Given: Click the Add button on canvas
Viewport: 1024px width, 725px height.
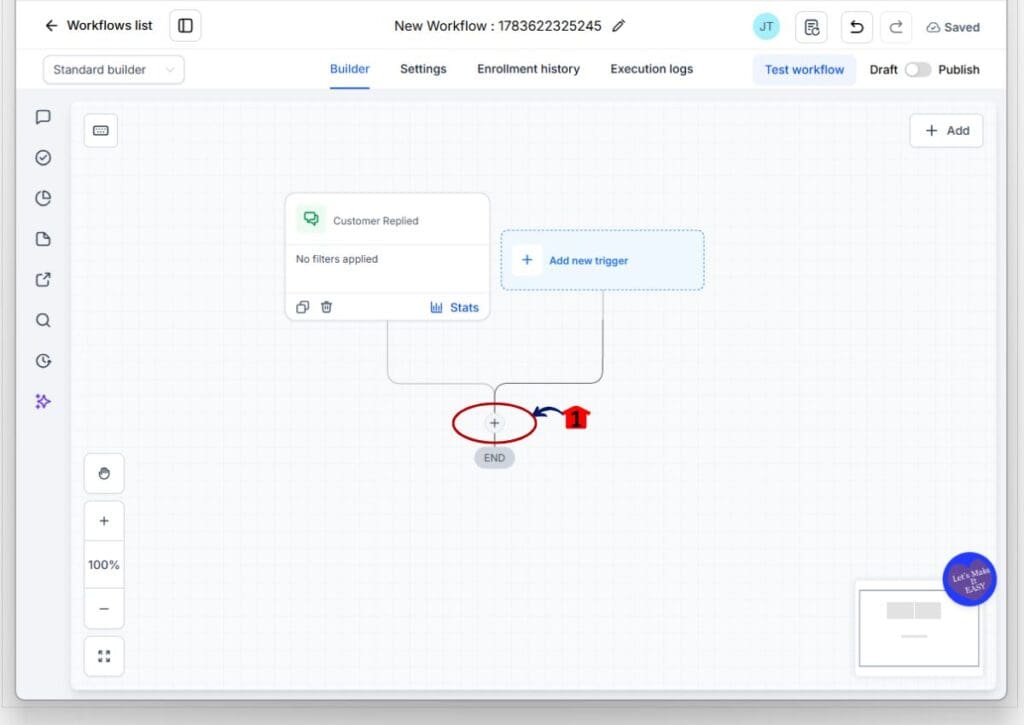Looking at the screenshot, I should click(x=946, y=131).
